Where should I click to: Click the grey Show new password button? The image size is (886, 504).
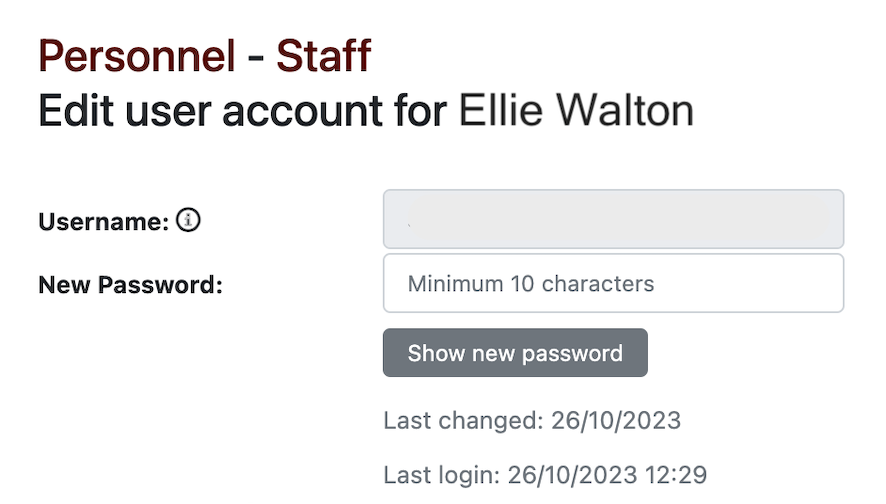coord(515,353)
